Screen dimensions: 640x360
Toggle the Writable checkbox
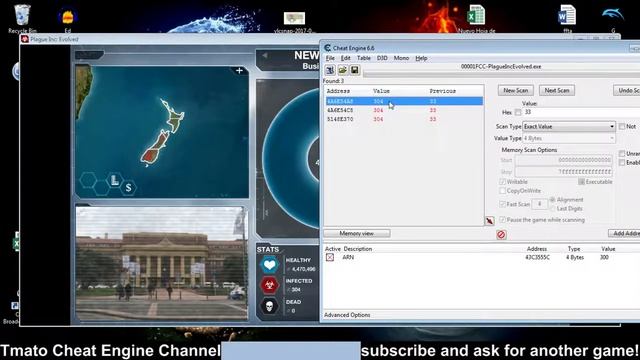502,182
